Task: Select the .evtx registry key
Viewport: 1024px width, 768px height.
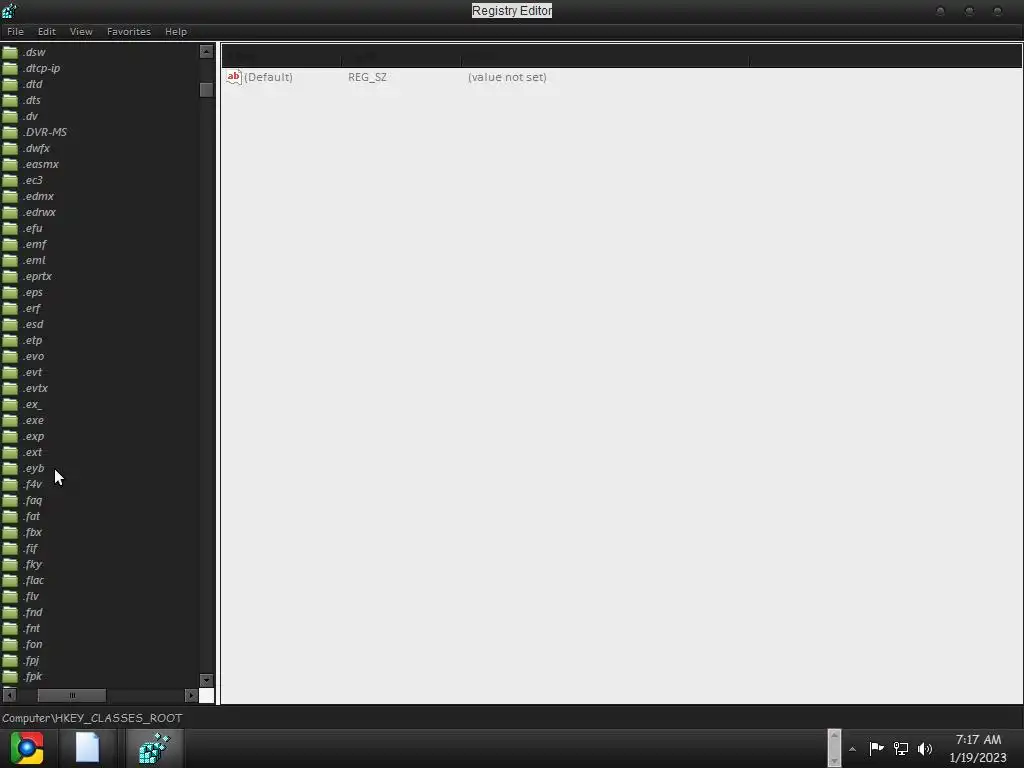Action: 35,388
